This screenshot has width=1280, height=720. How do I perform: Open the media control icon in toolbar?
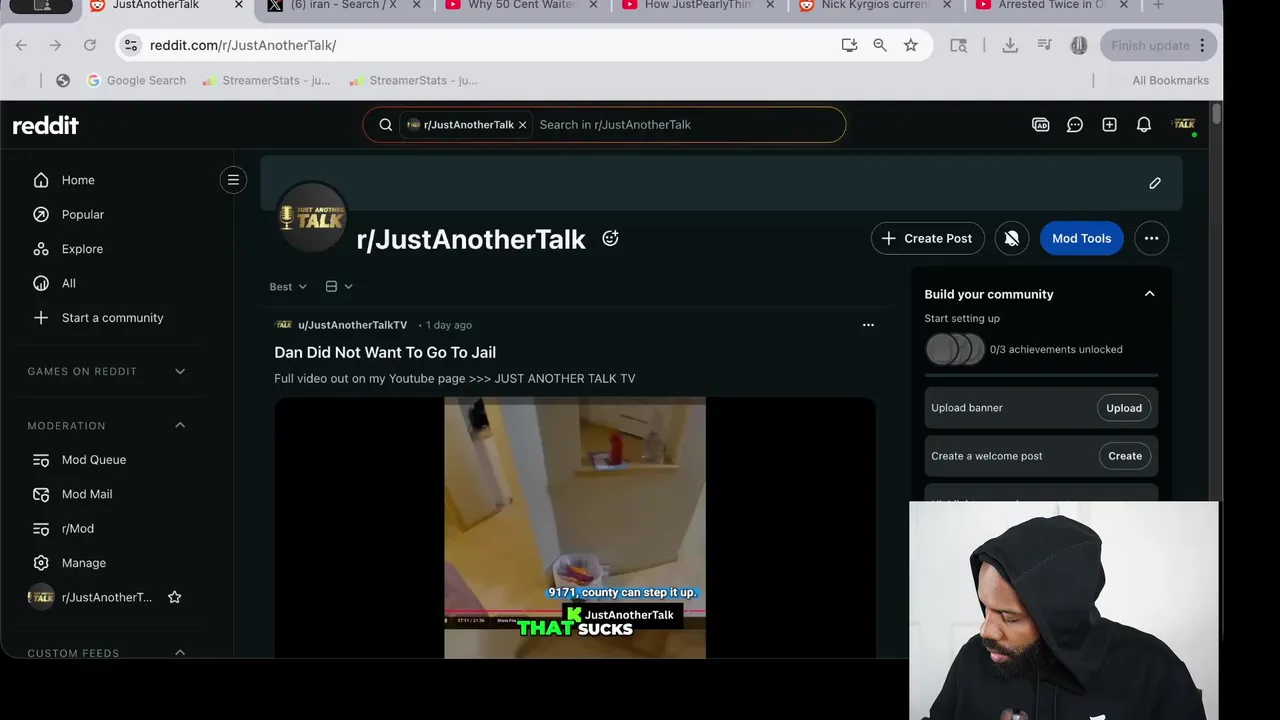tap(1045, 45)
